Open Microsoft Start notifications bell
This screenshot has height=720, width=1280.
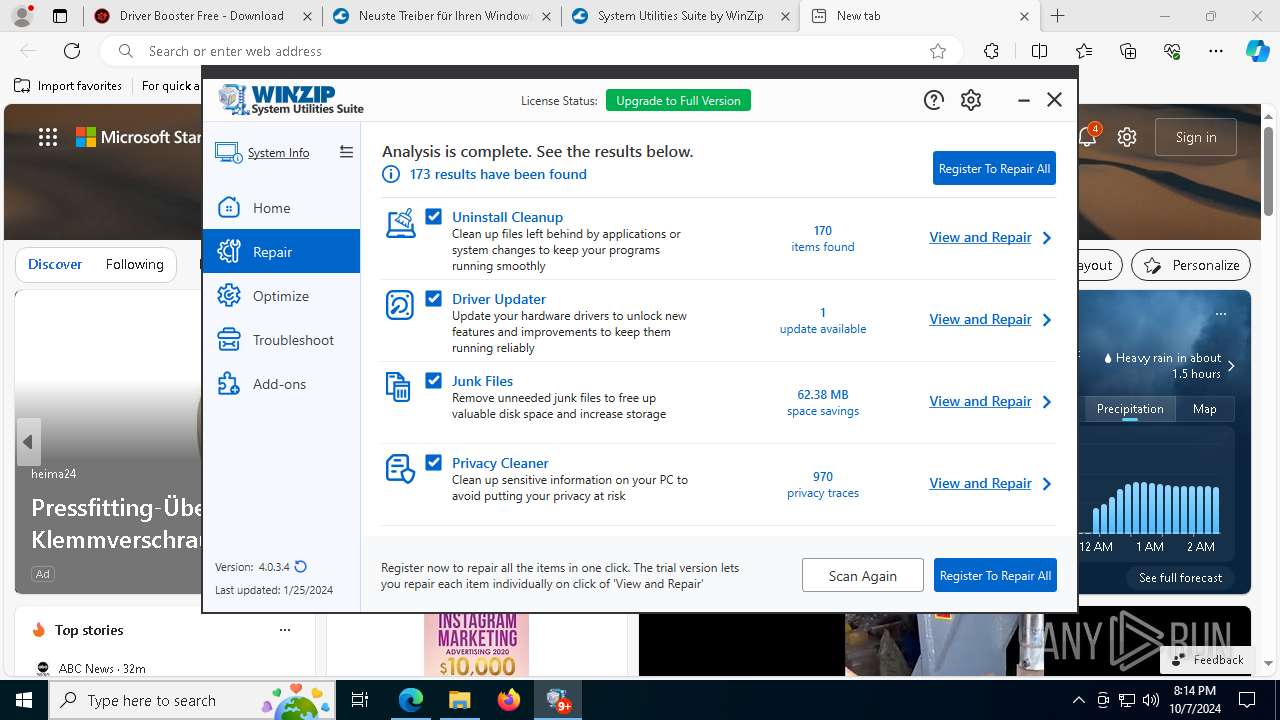pos(1087,137)
